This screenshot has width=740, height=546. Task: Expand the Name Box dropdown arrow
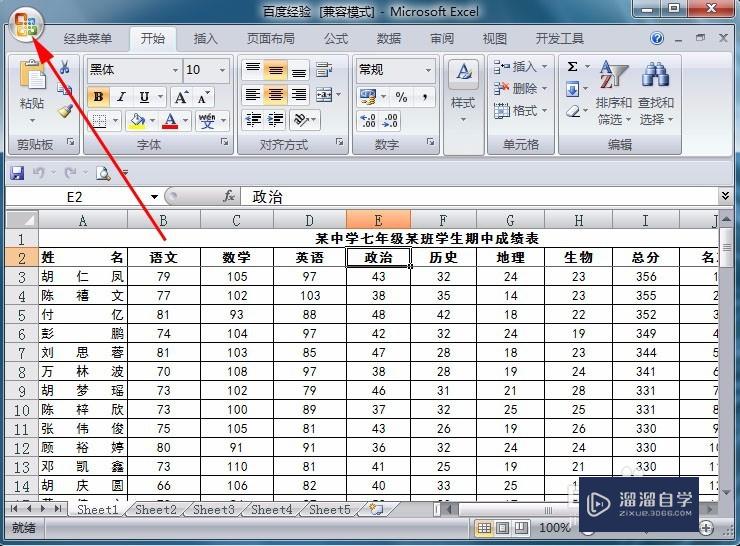154,196
